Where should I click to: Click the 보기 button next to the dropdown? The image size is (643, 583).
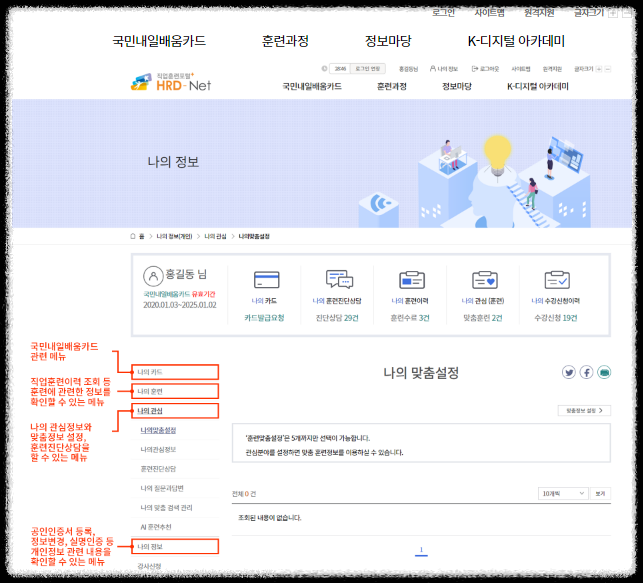point(600,493)
